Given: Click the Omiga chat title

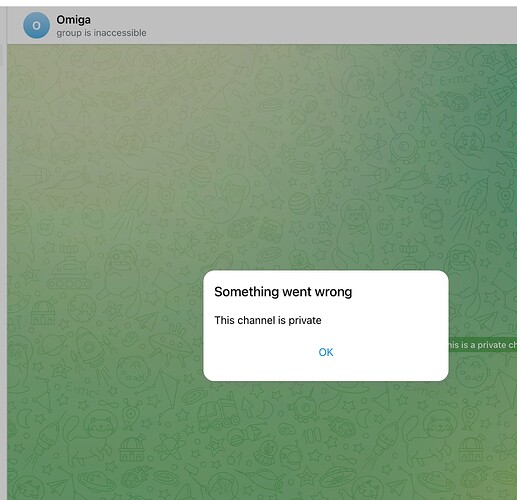Looking at the screenshot, I should coord(73,20).
